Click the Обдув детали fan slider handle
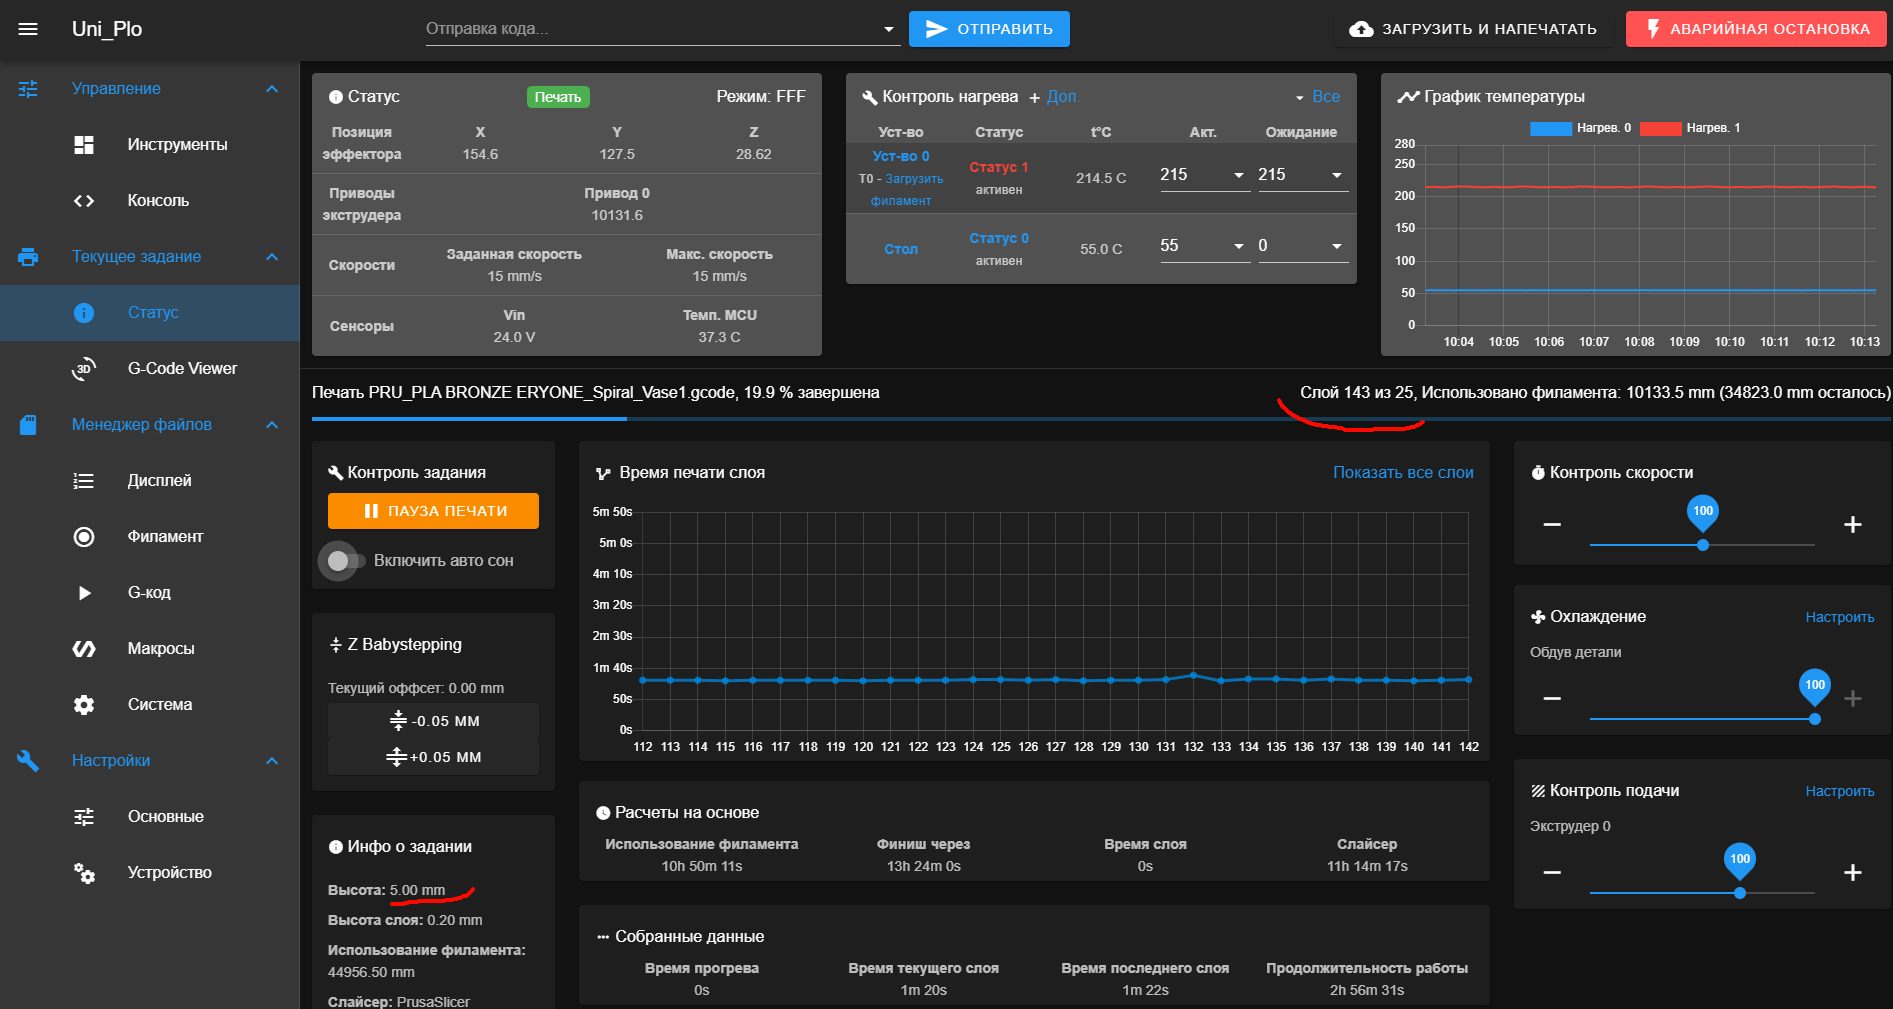 (1815, 719)
